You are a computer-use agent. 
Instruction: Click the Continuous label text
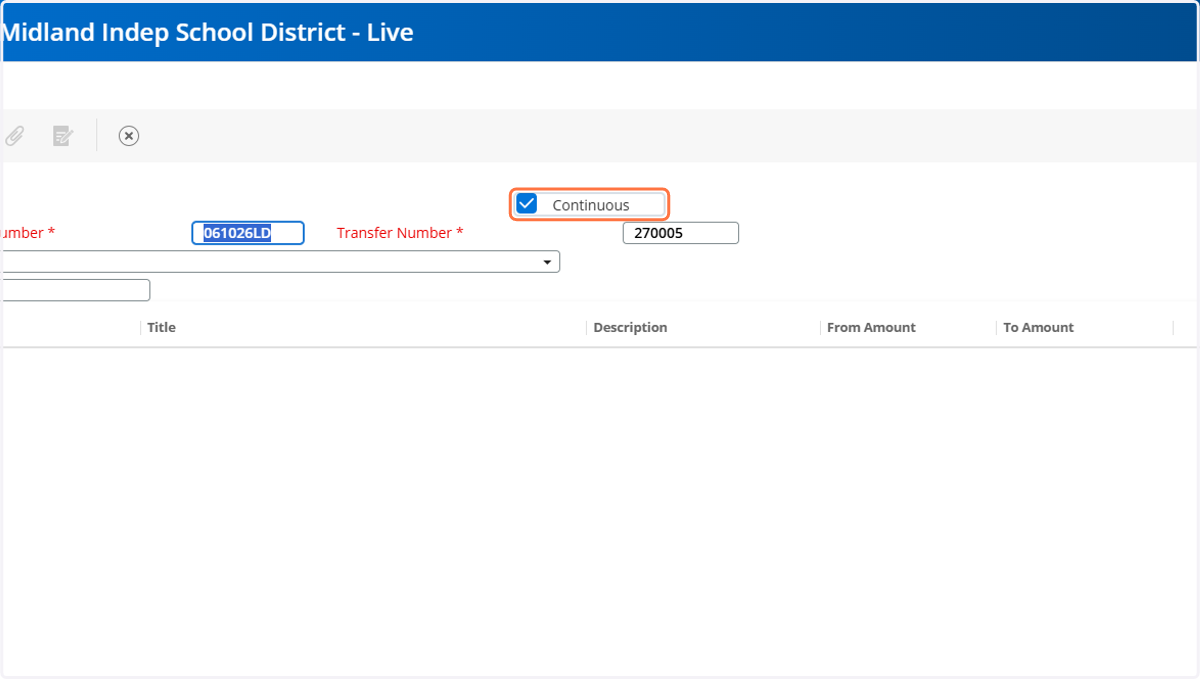pos(591,205)
